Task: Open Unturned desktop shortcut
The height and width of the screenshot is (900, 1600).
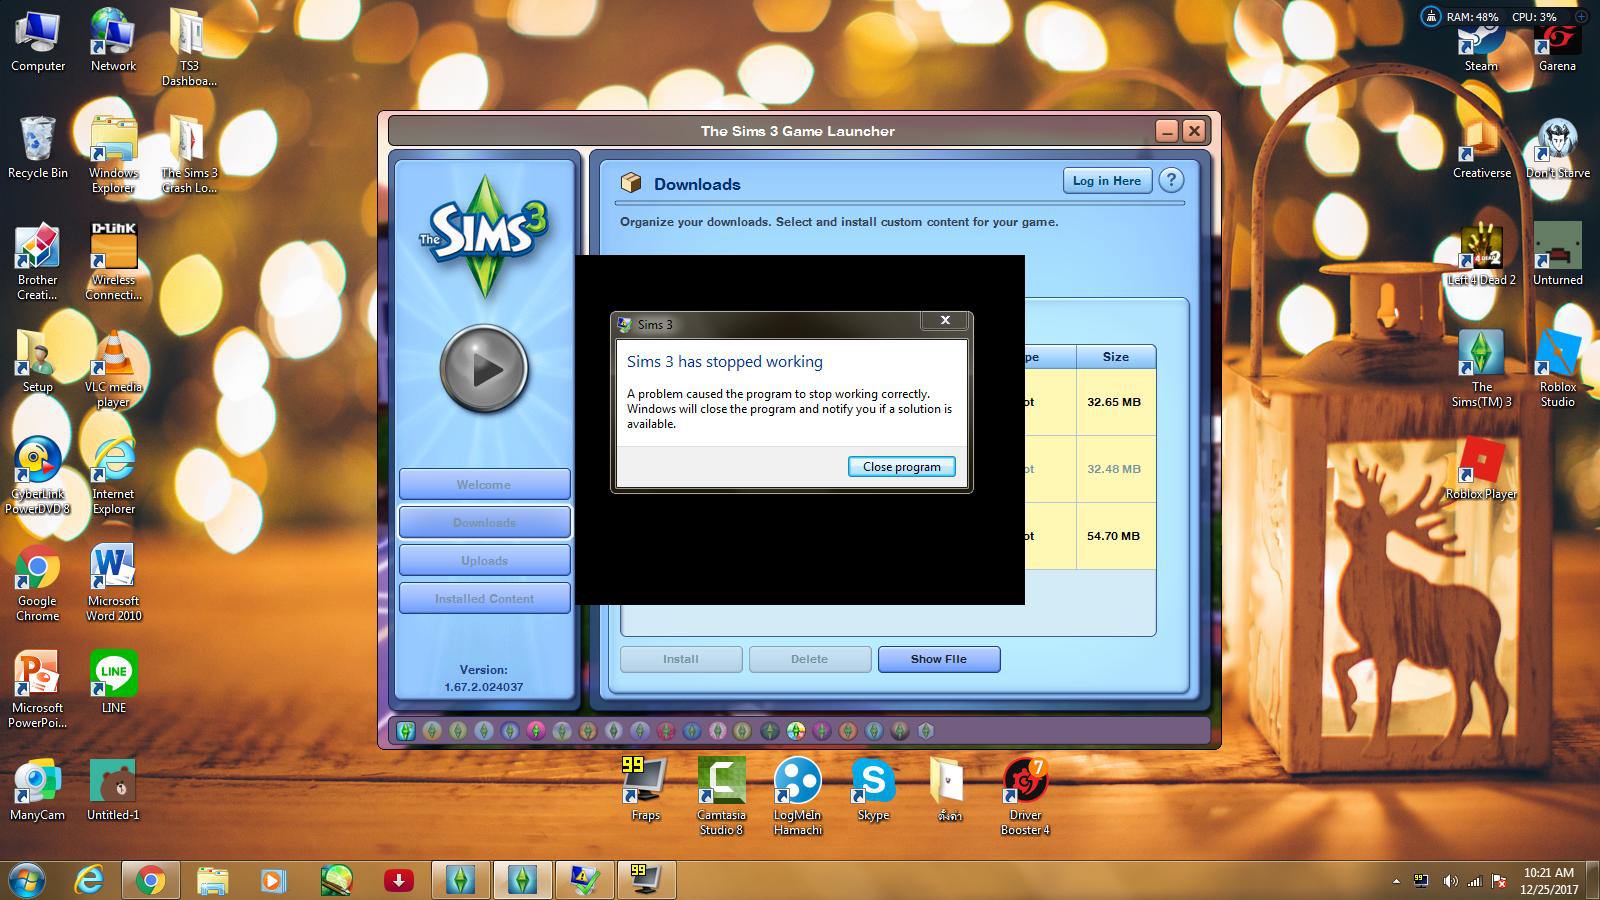Action: (1557, 255)
